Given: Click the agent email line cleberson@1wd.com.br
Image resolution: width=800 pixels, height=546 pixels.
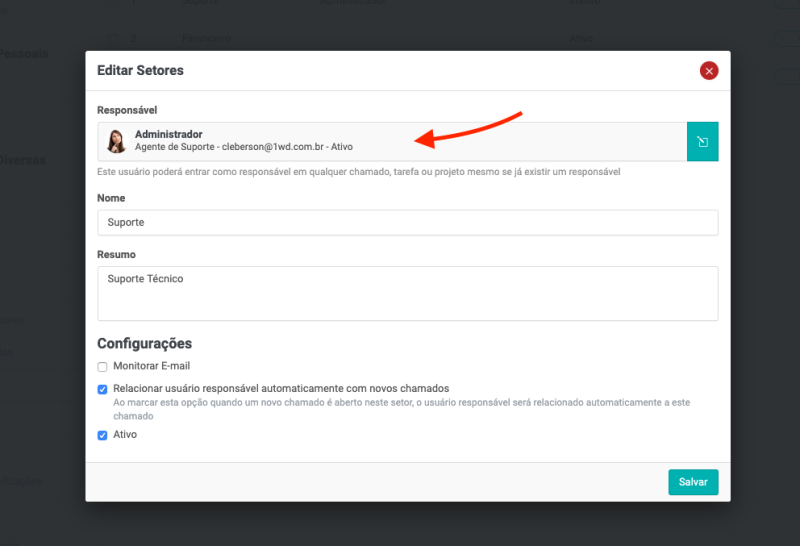Looking at the screenshot, I should click(243, 147).
